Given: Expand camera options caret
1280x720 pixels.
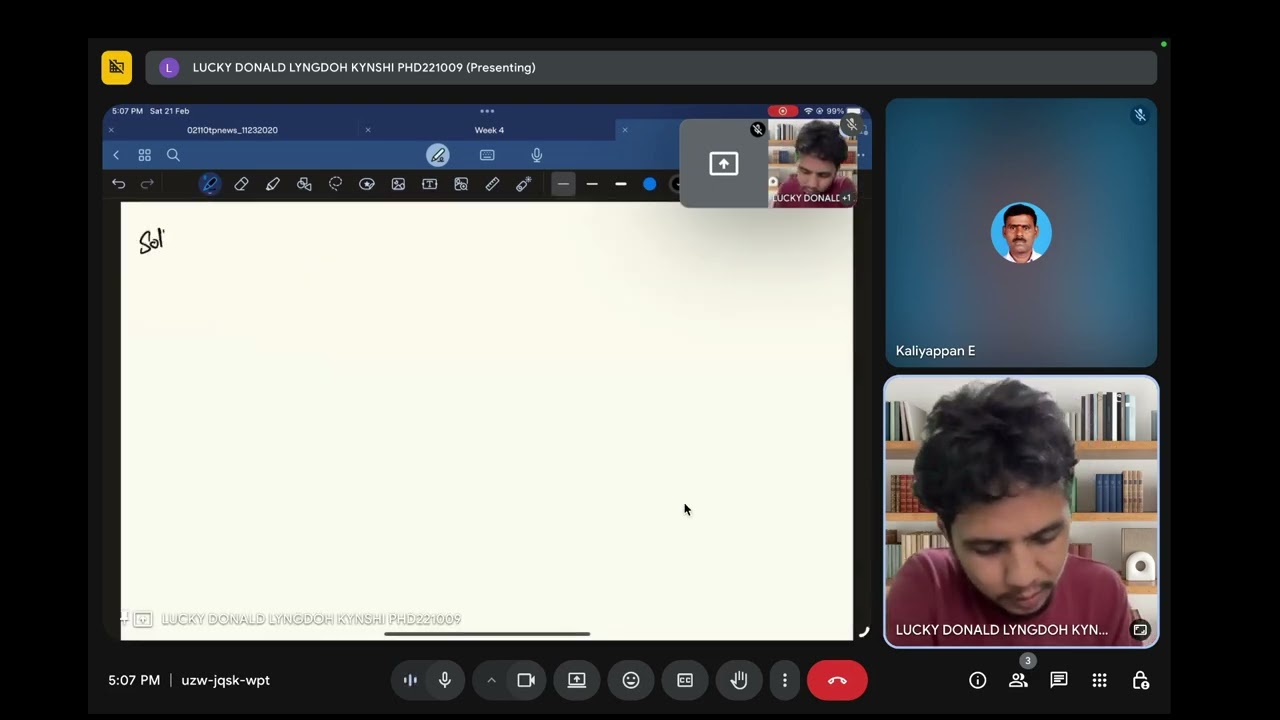Looking at the screenshot, I should 491,680.
